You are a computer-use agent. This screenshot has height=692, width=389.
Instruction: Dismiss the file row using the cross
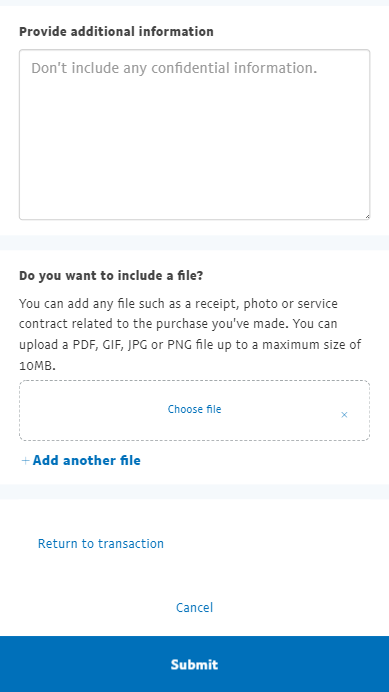click(344, 415)
